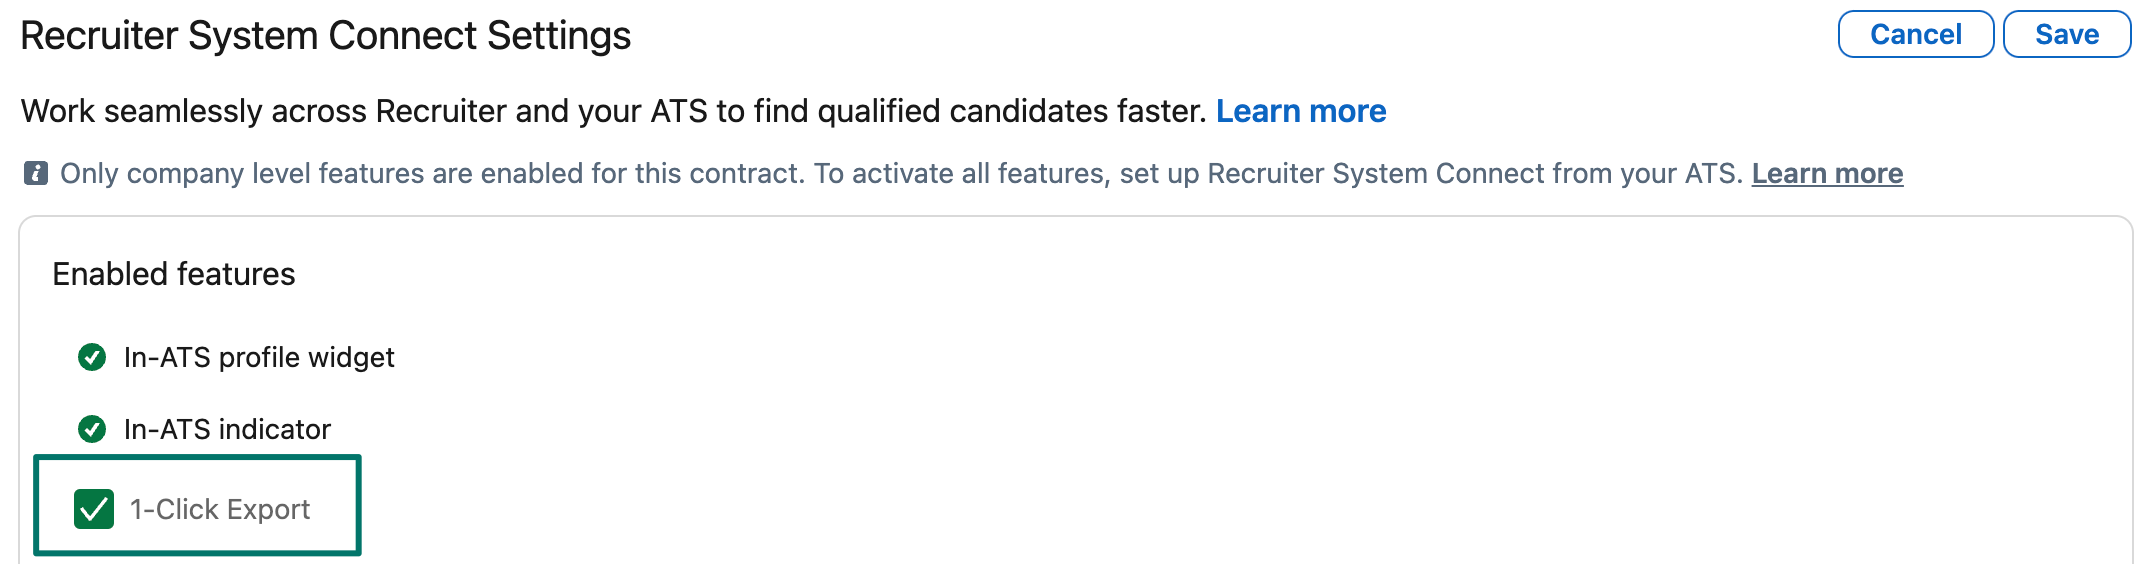Viewport: 2144px width, 564px height.
Task: Click 'qualified candidates faster' in the description
Action: [x=1010, y=111]
